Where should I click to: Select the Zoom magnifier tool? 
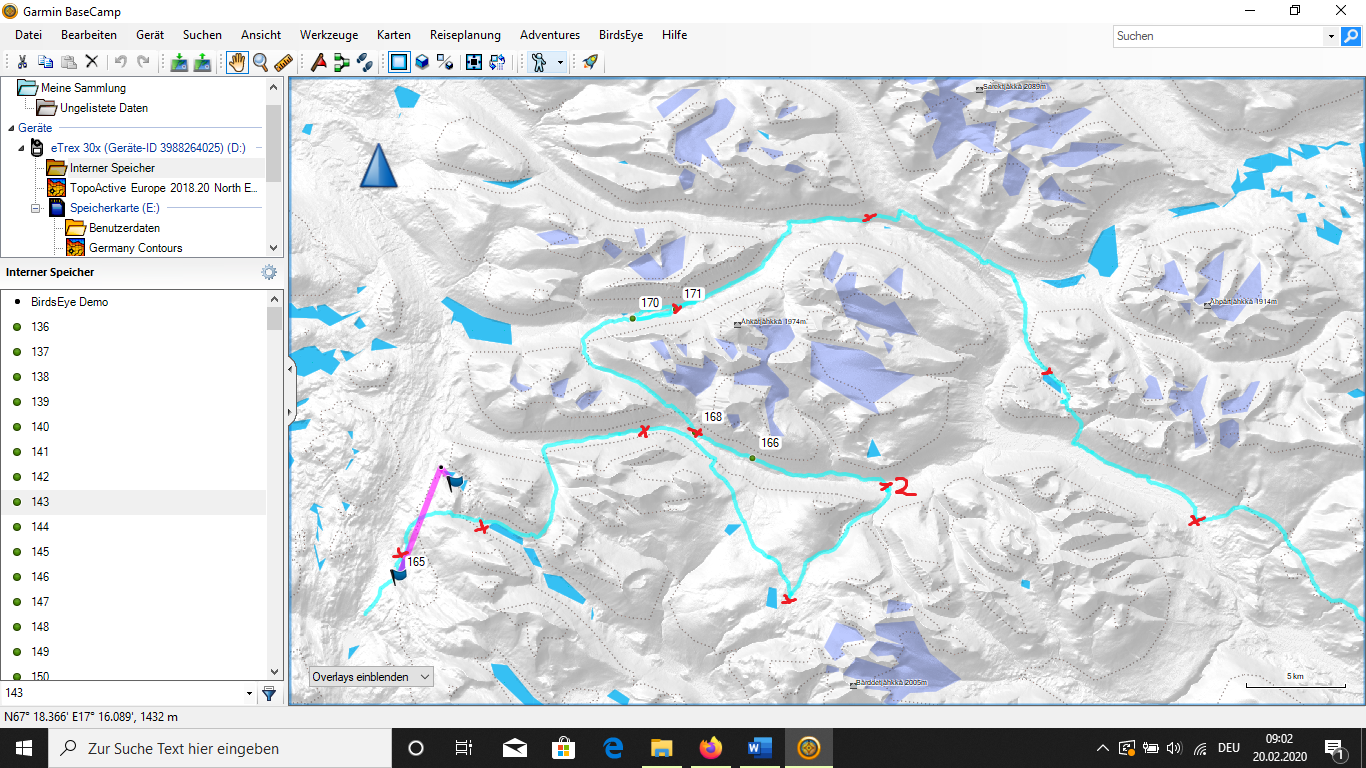pyautogui.click(x=260, y=62)
